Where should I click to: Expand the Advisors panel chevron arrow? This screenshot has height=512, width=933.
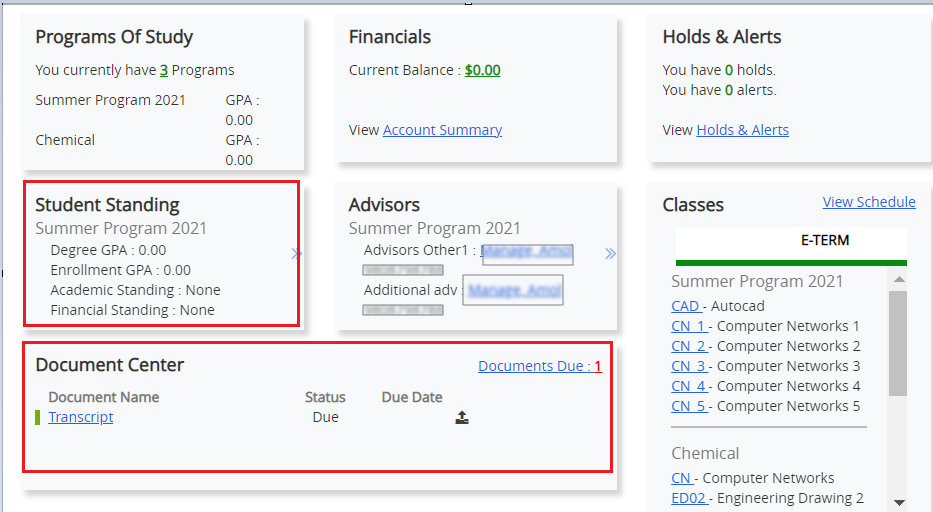pyautogui.click(x=610, y=254)
